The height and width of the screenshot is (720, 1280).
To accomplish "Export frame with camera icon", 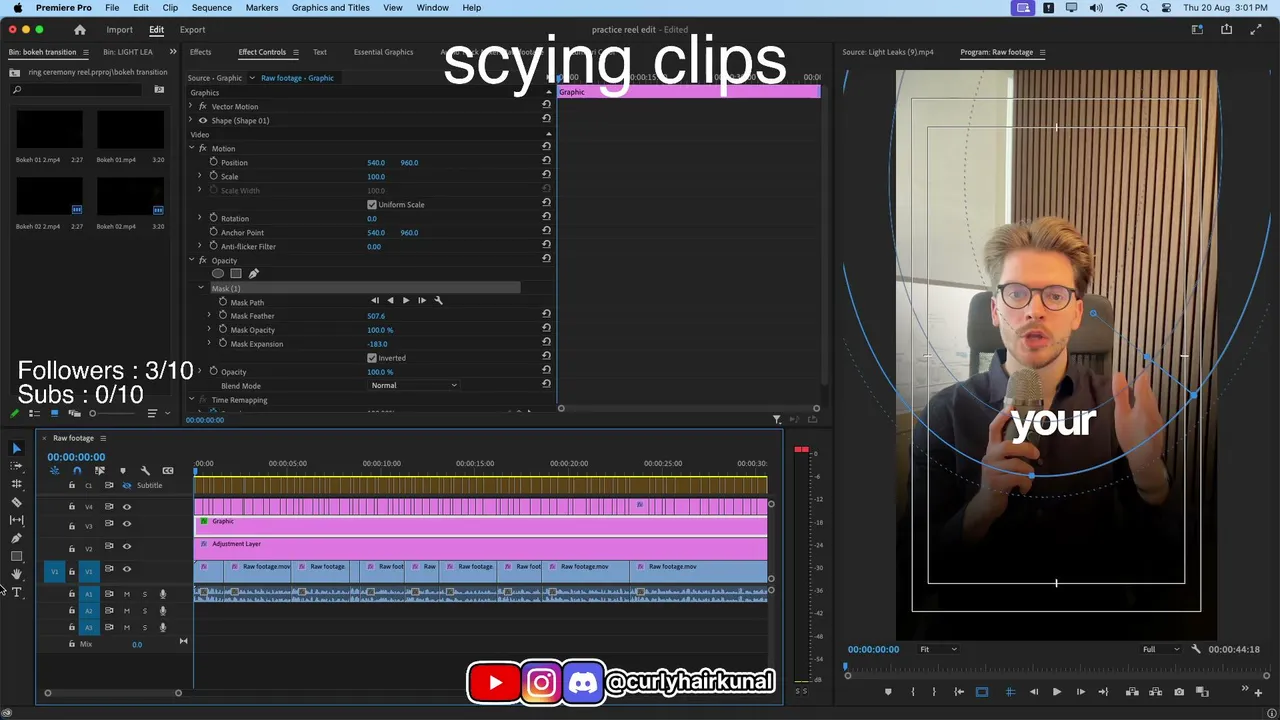I will 1179,692.
